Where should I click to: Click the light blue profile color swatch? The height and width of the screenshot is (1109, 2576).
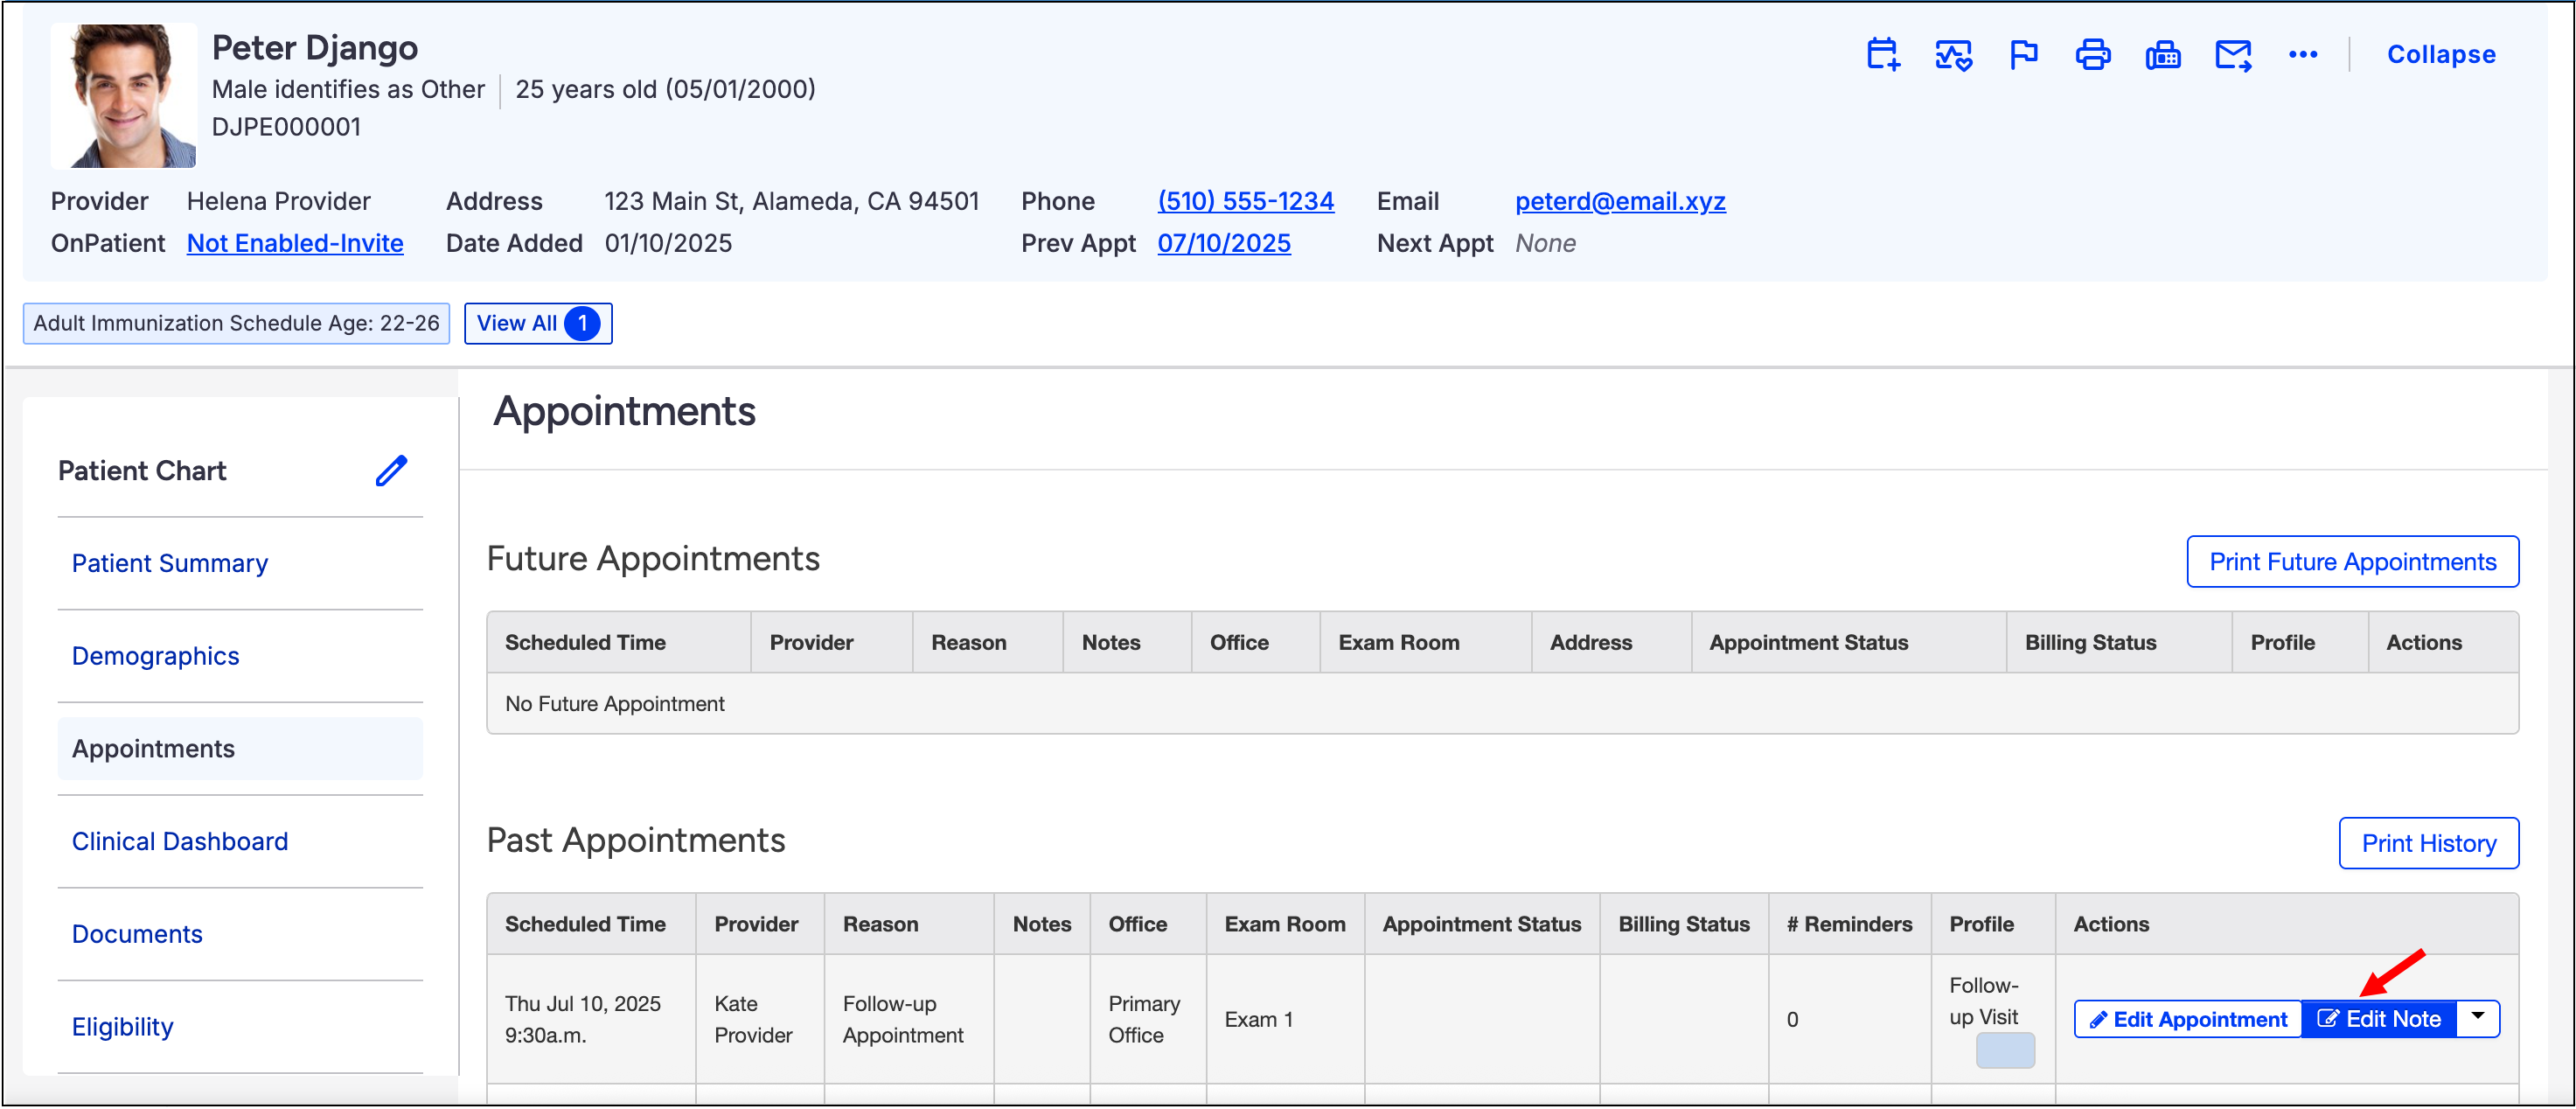pos(2004,1050)
